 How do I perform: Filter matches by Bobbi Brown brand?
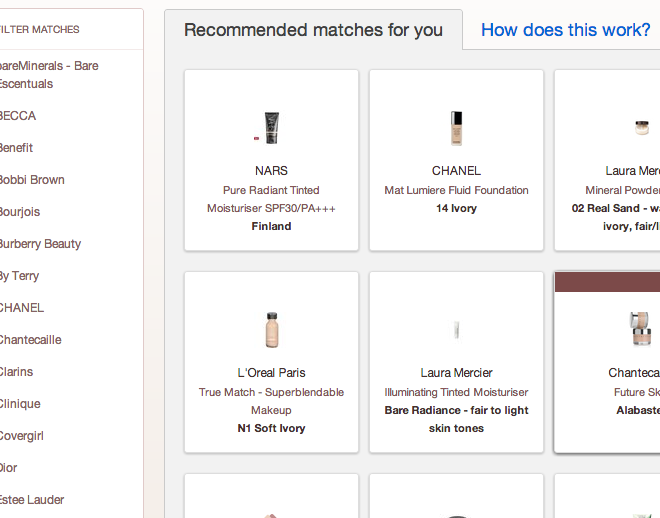(x=32, y=180)
